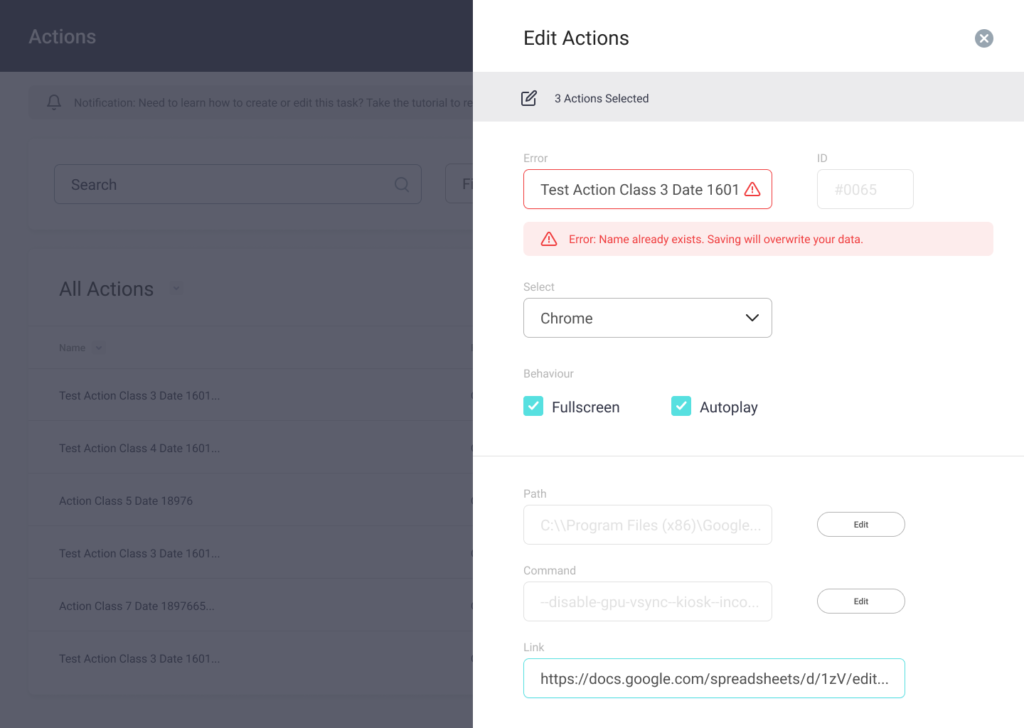The width and height of the screenshot is (1024, 728).
Task: Click the warning triangle inside the name field
Action: point(752,189)
